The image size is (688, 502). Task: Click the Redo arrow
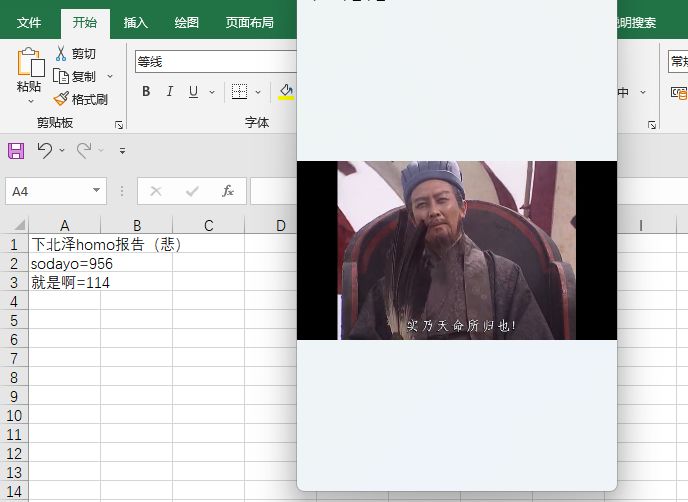[84, 151]
